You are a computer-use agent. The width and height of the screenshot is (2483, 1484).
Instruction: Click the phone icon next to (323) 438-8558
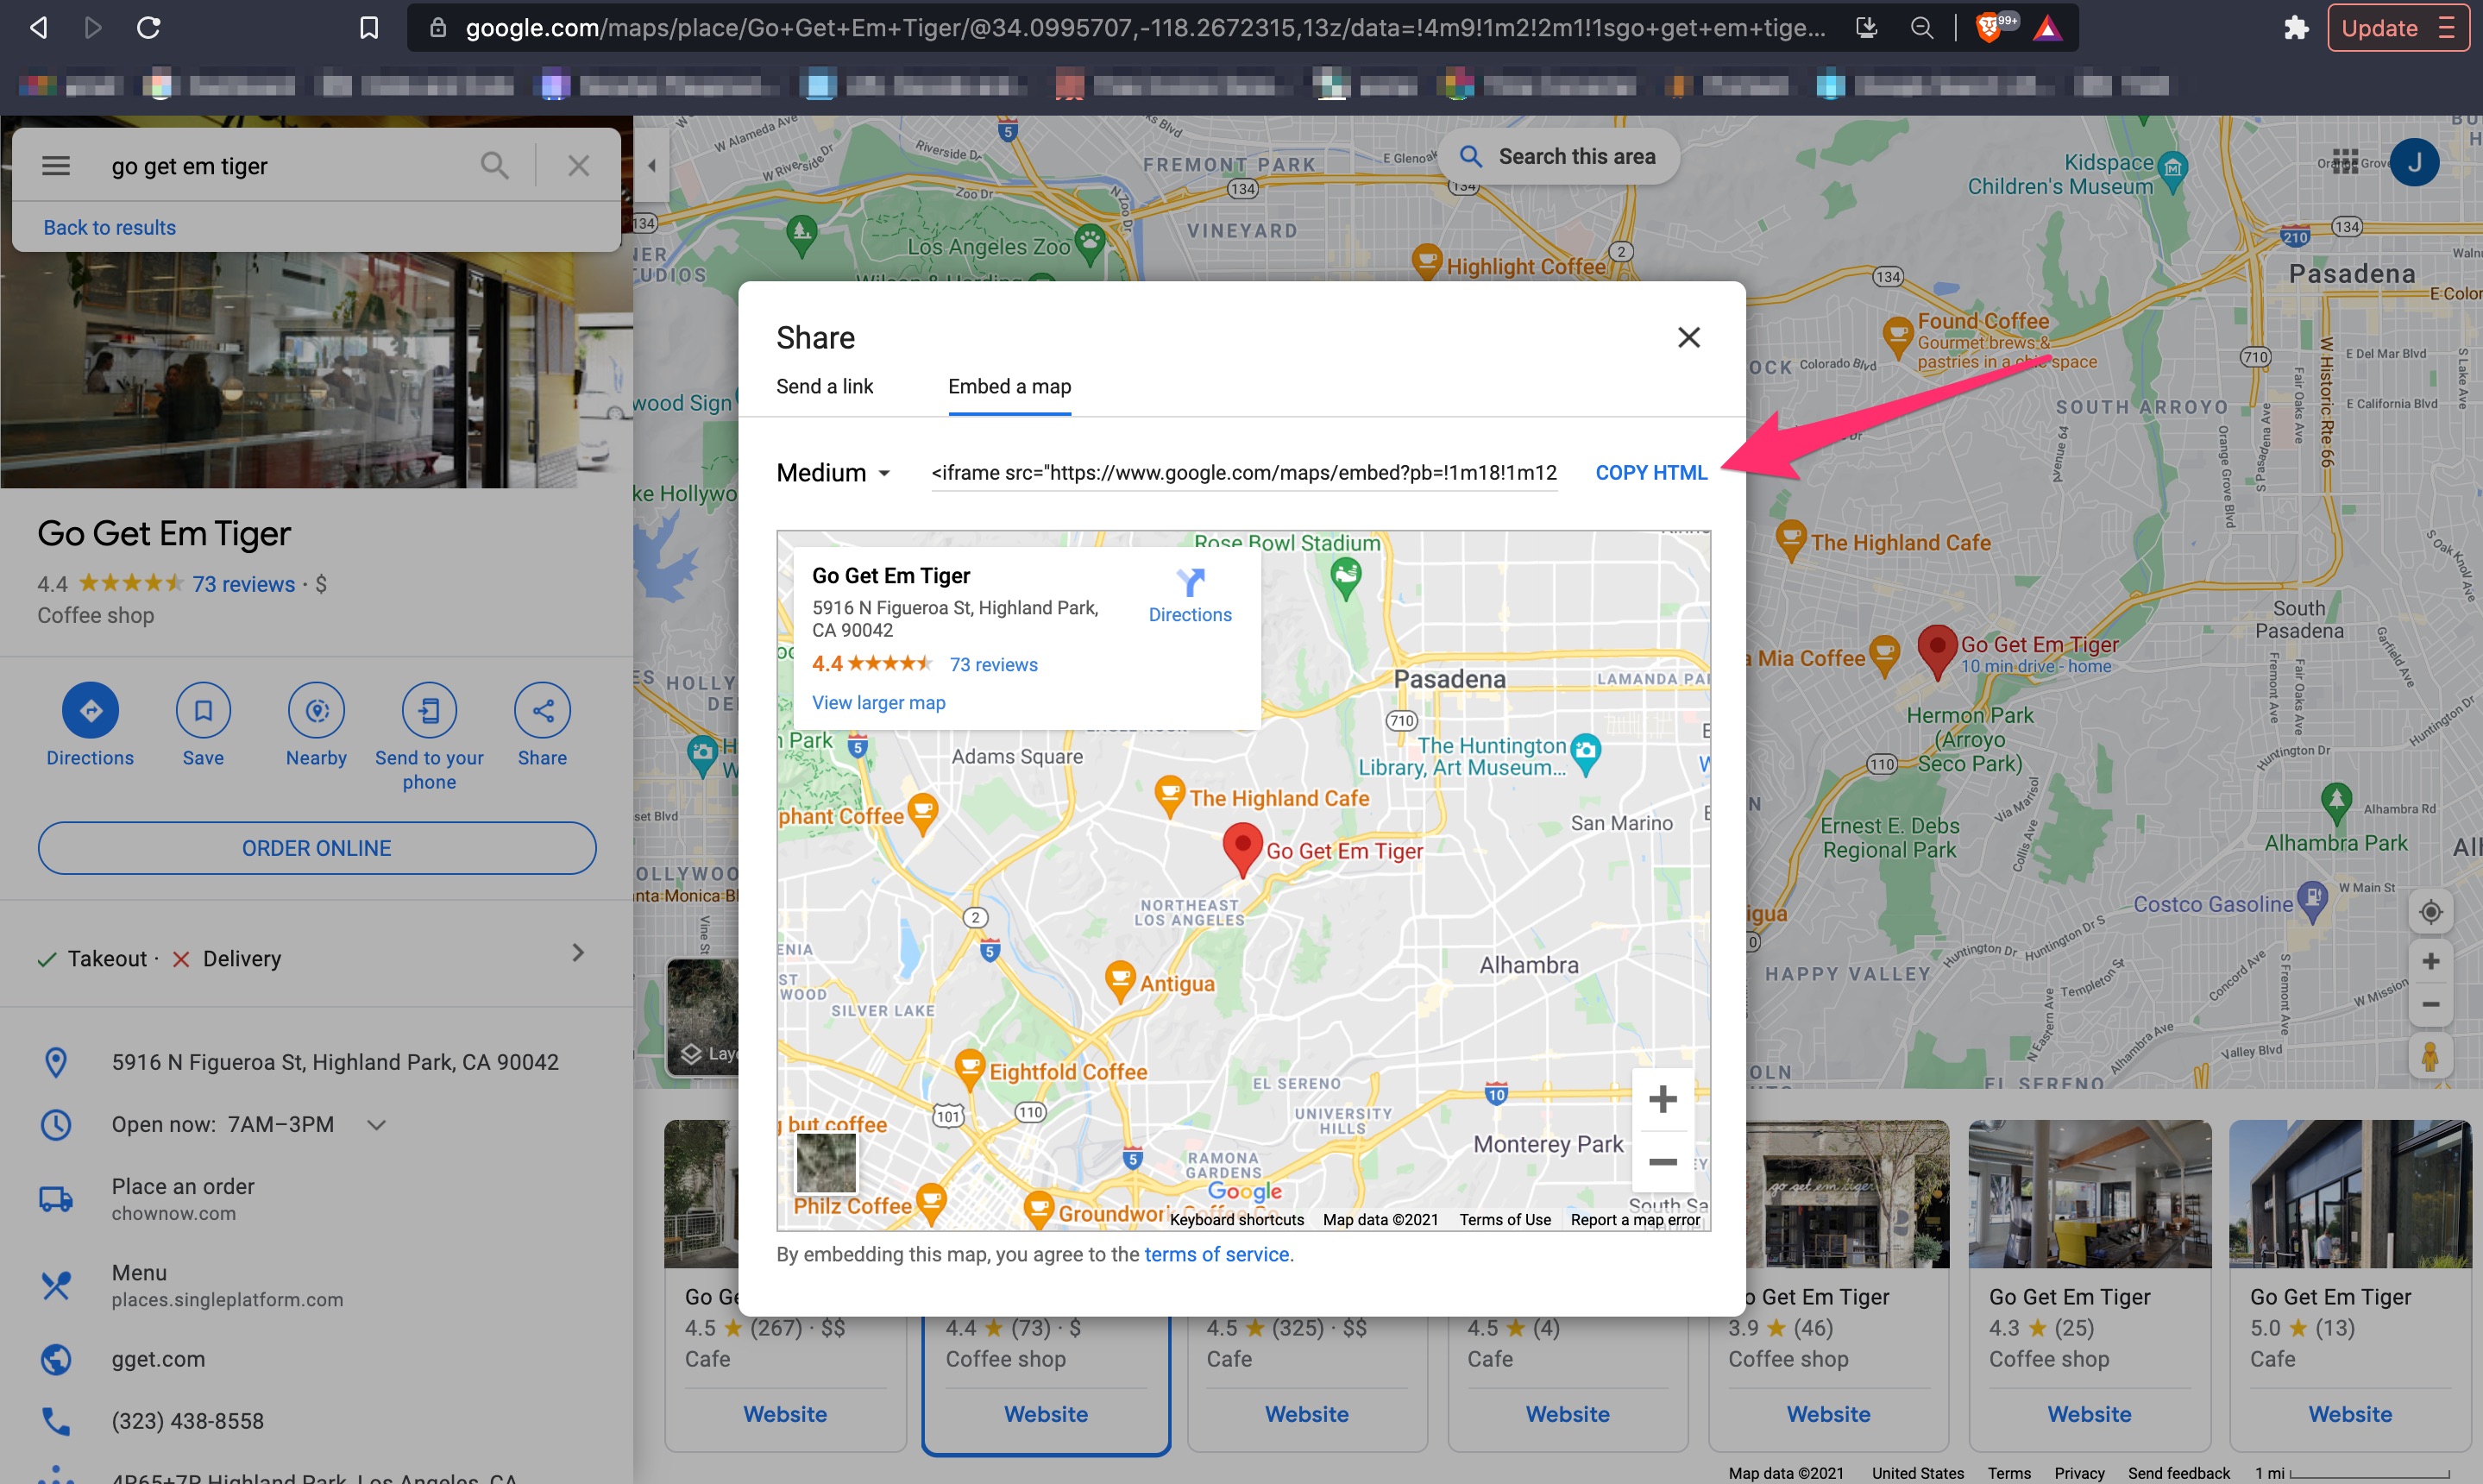click(x=55, y=1421)
